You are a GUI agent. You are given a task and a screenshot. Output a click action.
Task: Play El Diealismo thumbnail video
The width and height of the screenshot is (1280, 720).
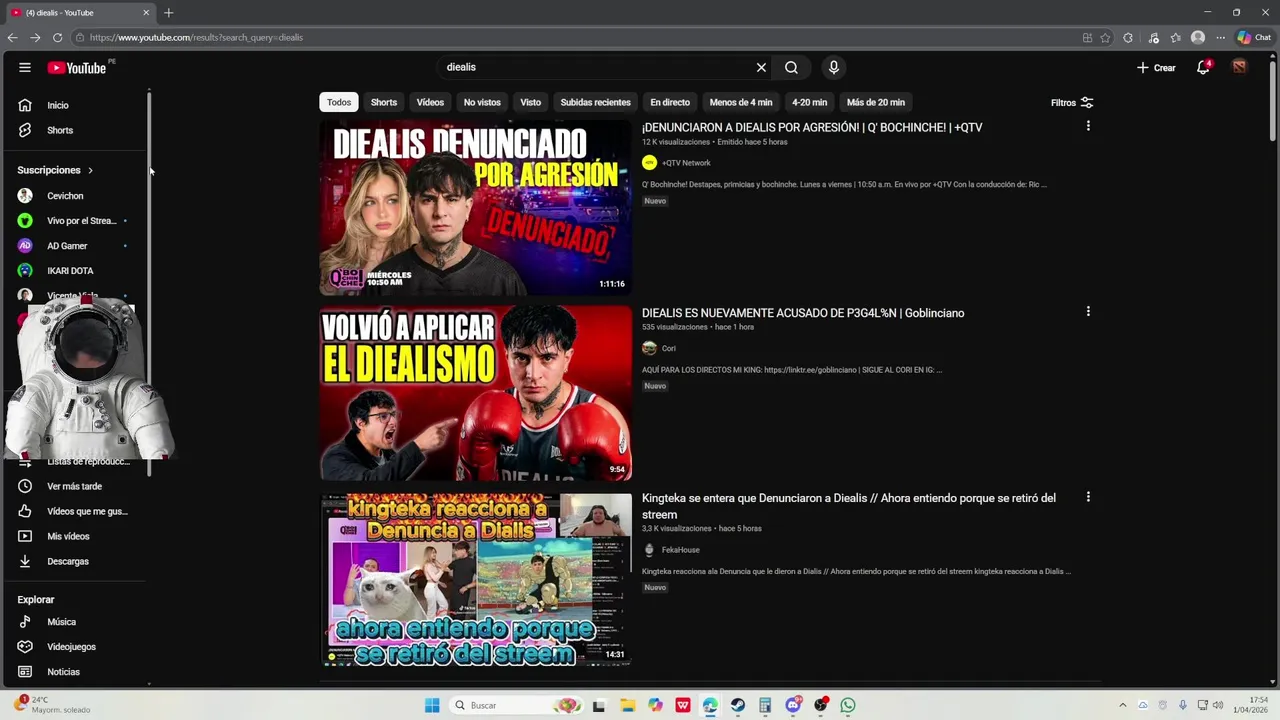tap(475, 393)
